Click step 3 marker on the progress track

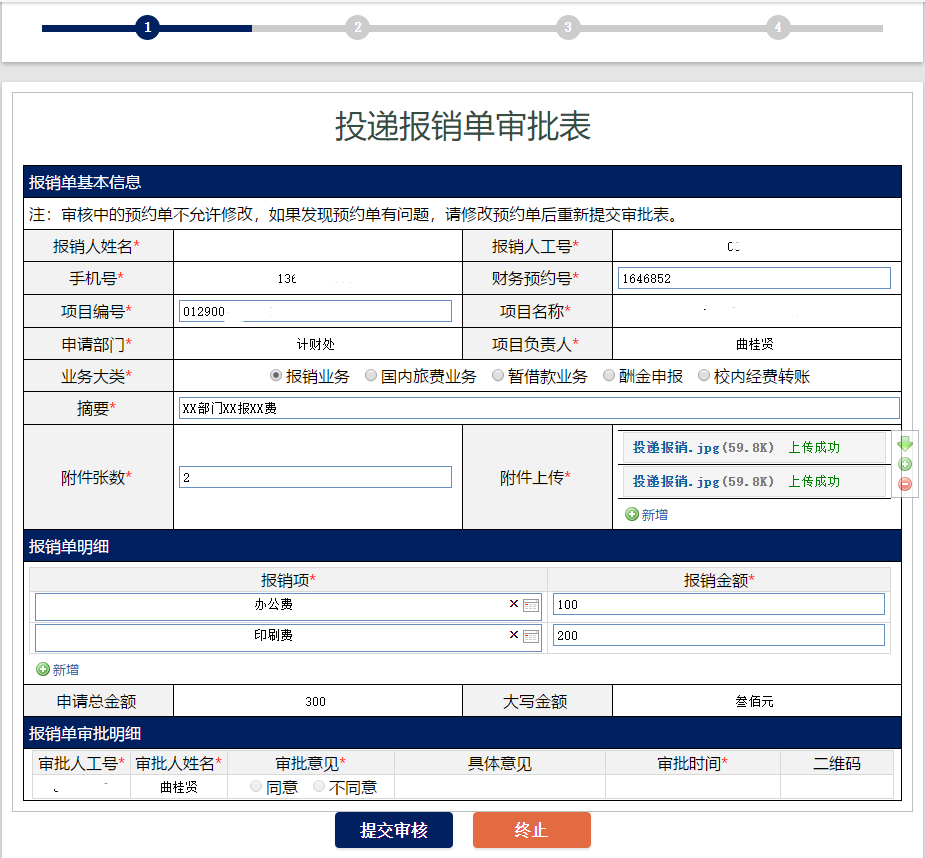click(568, 28)
